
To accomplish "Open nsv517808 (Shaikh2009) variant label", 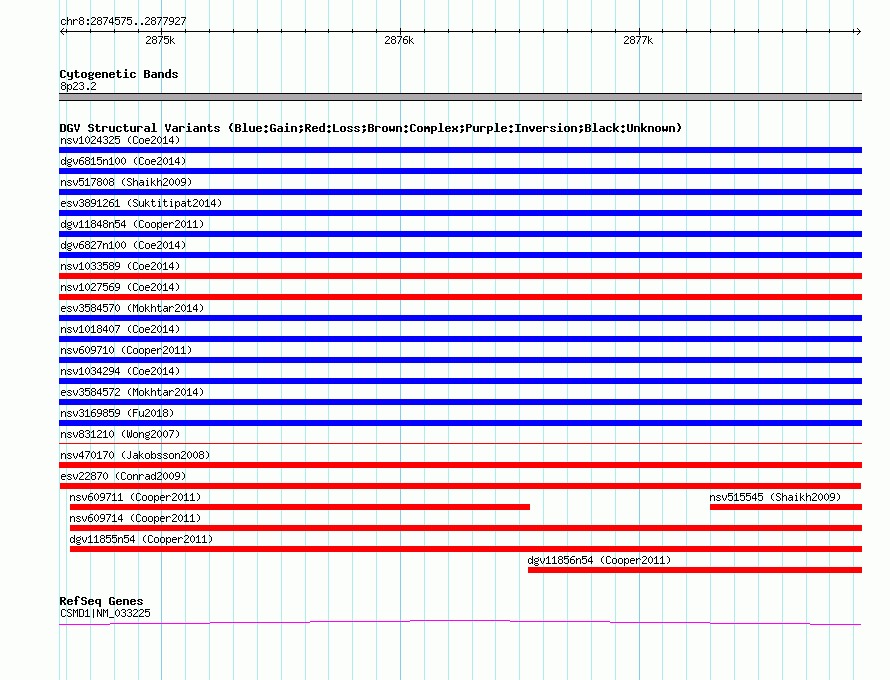I will (126, 182).
